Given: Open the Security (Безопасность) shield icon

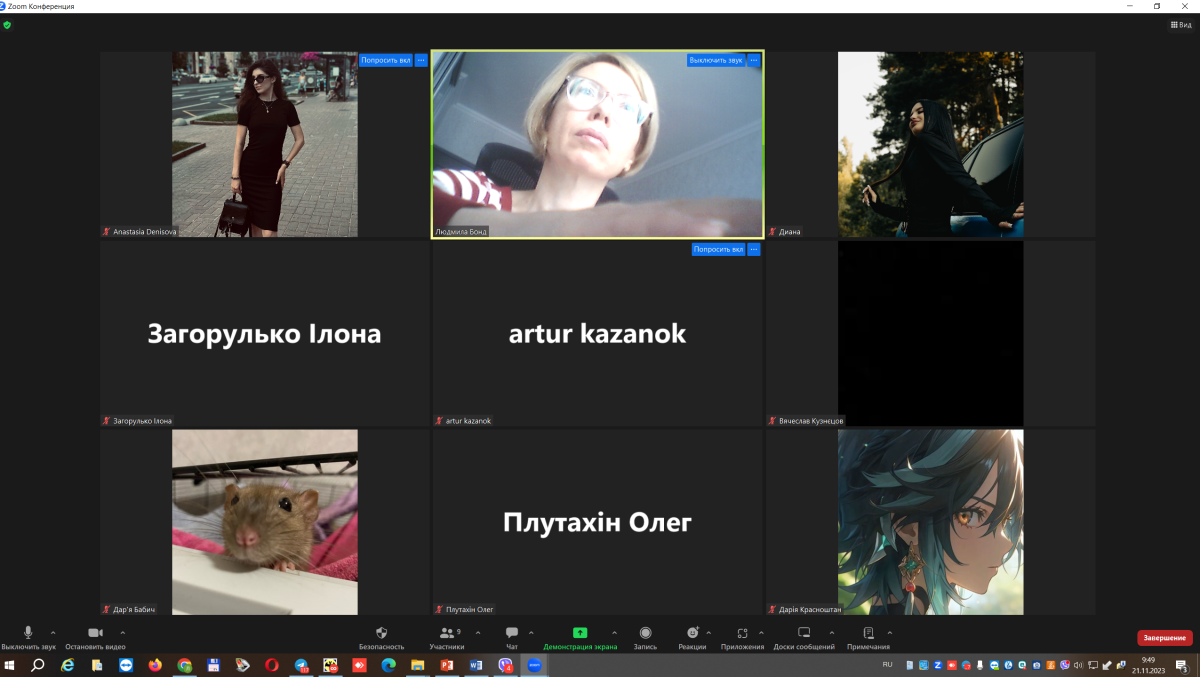Looking at the screenshot, I should (381, 634).
